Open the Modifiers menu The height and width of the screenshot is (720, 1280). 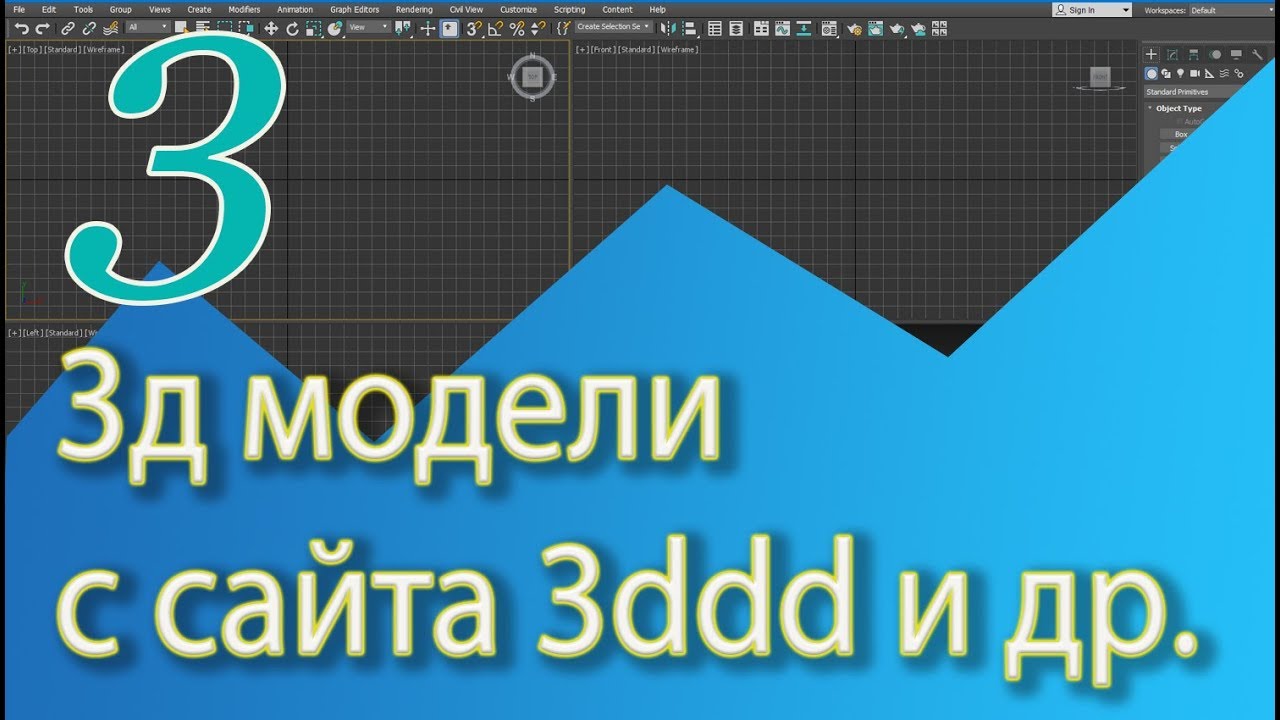pos(244,9)
